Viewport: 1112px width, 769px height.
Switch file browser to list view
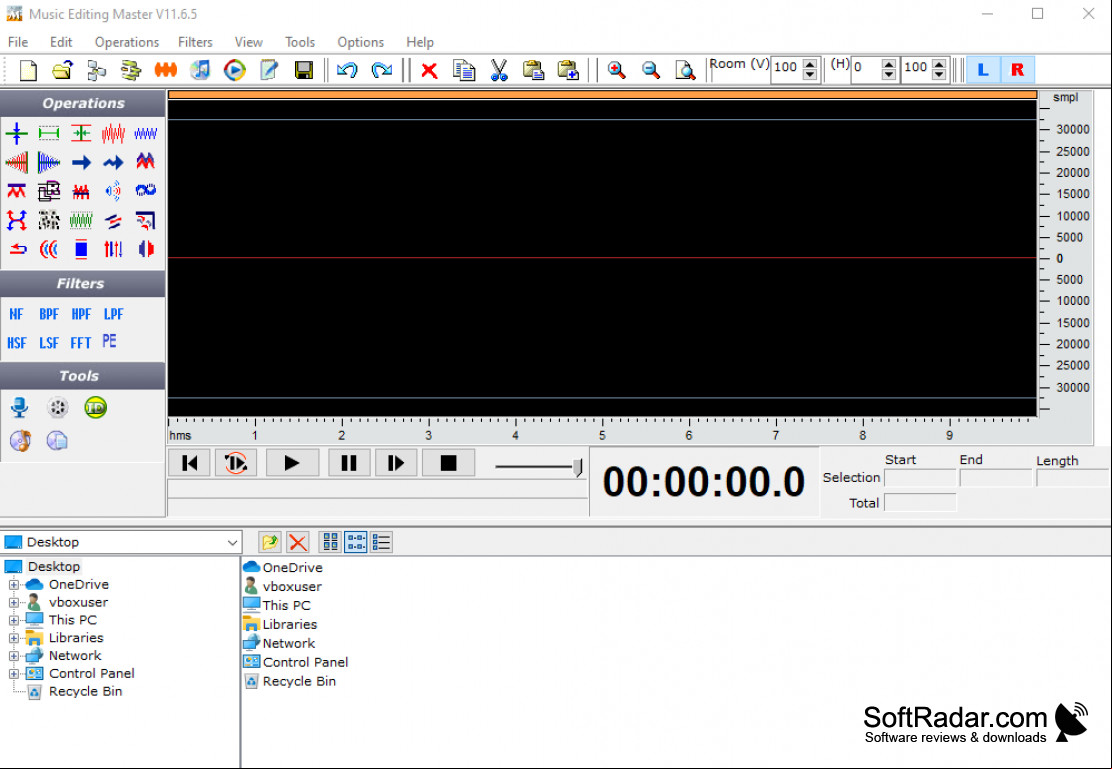382,542
